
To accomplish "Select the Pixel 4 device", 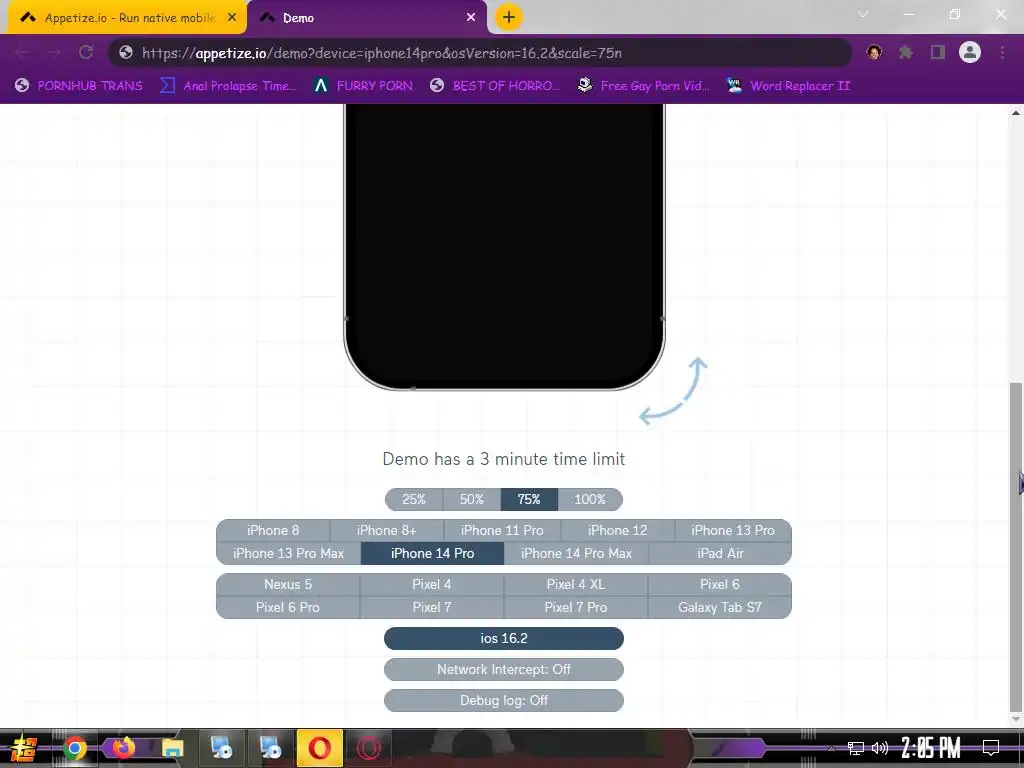I will 432,584.
